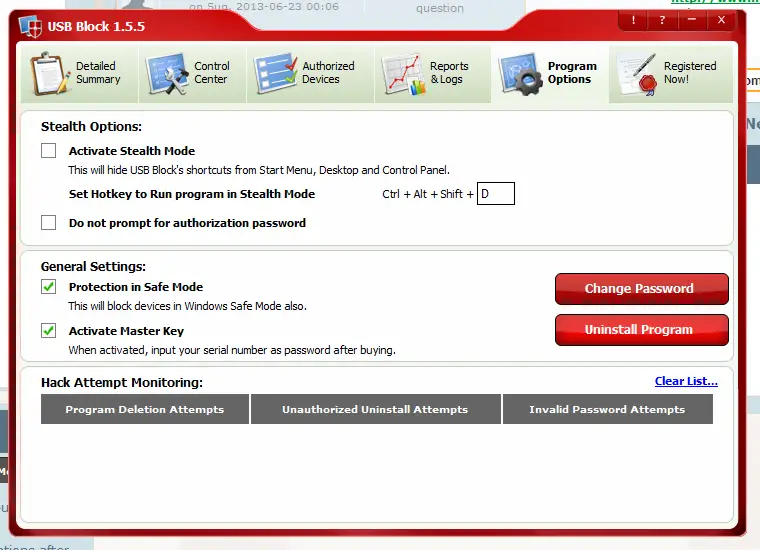Image resolution: width=760 pixels, height=550 pixels.
Task: Switch to Control Center tab
Action: [192, 74]
